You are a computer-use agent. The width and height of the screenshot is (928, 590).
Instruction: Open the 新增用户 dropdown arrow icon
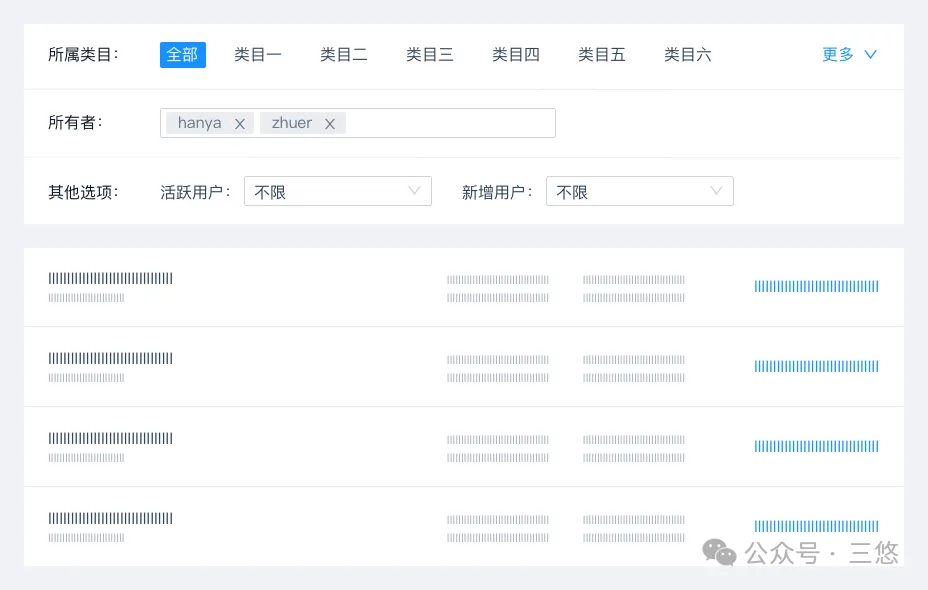(x=716, y=191)
